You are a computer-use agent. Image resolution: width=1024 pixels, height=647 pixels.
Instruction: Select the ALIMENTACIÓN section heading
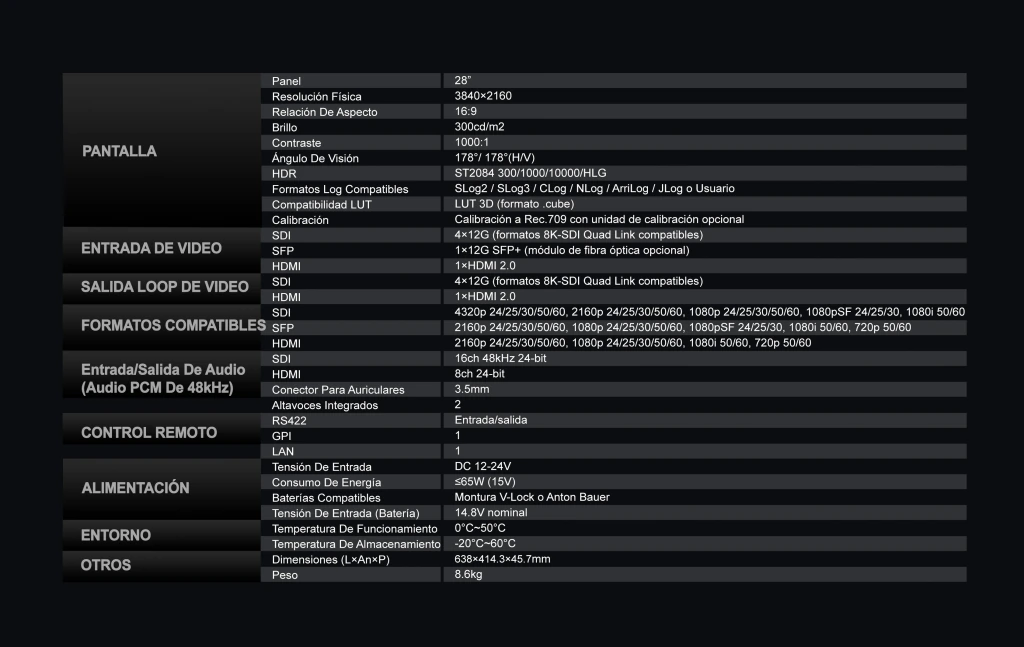pos(135,488)
